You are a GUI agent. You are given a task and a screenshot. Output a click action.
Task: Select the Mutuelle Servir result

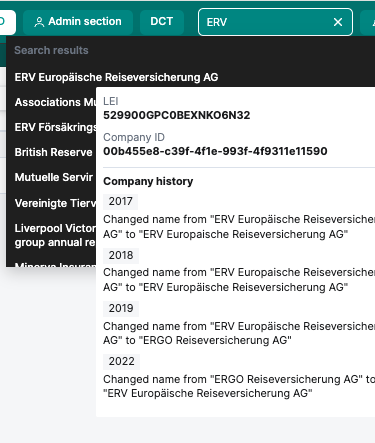pyautogui.click(x=53, y=177)
